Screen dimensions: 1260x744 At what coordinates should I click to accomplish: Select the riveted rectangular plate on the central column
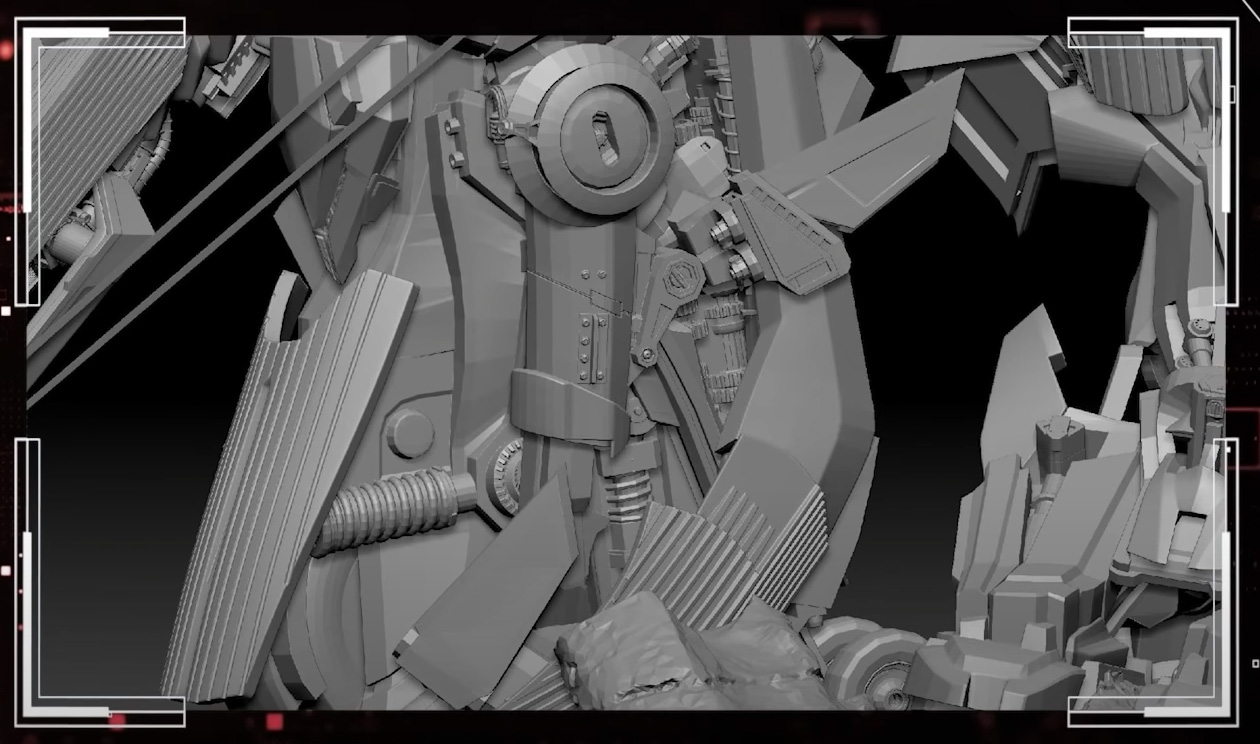pyautogui.click(x=592, y=346)
